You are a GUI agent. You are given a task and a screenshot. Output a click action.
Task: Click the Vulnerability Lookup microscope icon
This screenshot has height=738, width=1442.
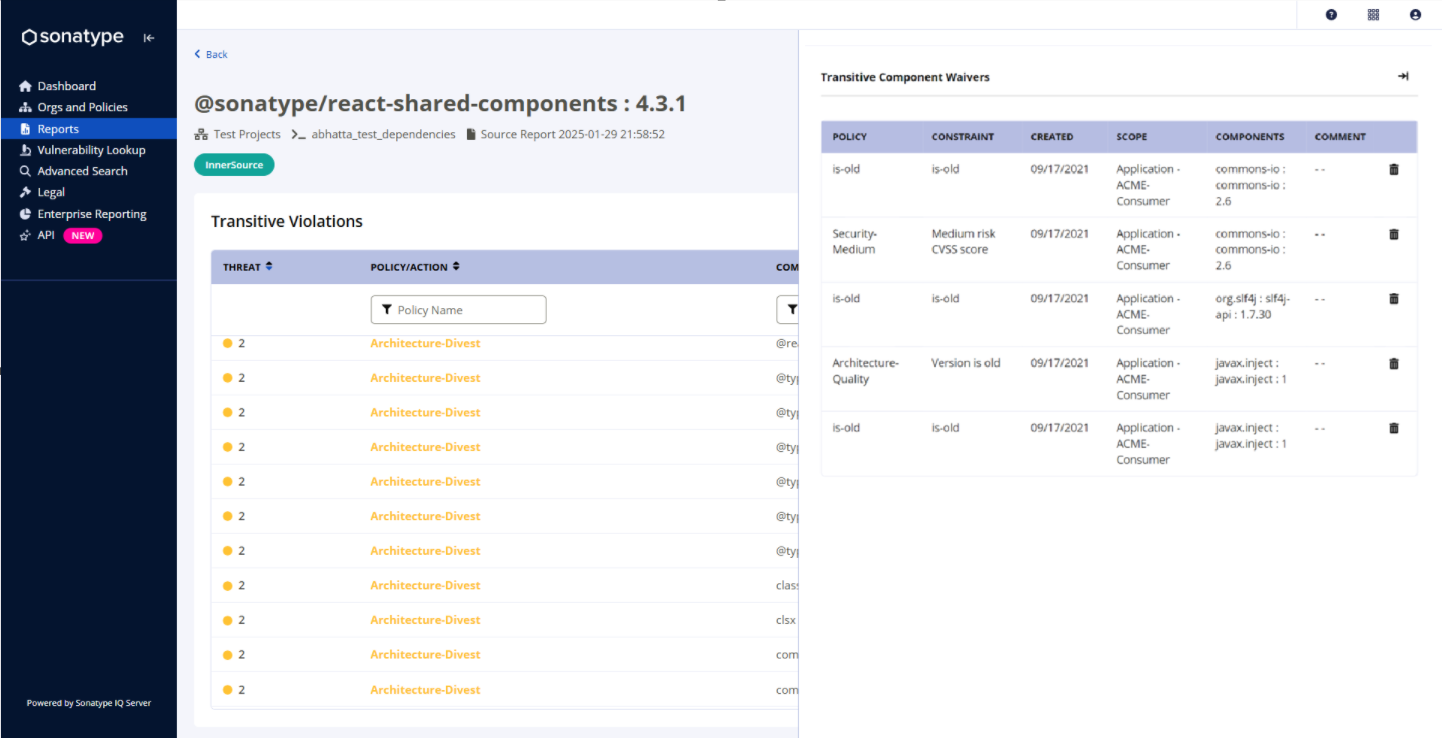[26, 150]
